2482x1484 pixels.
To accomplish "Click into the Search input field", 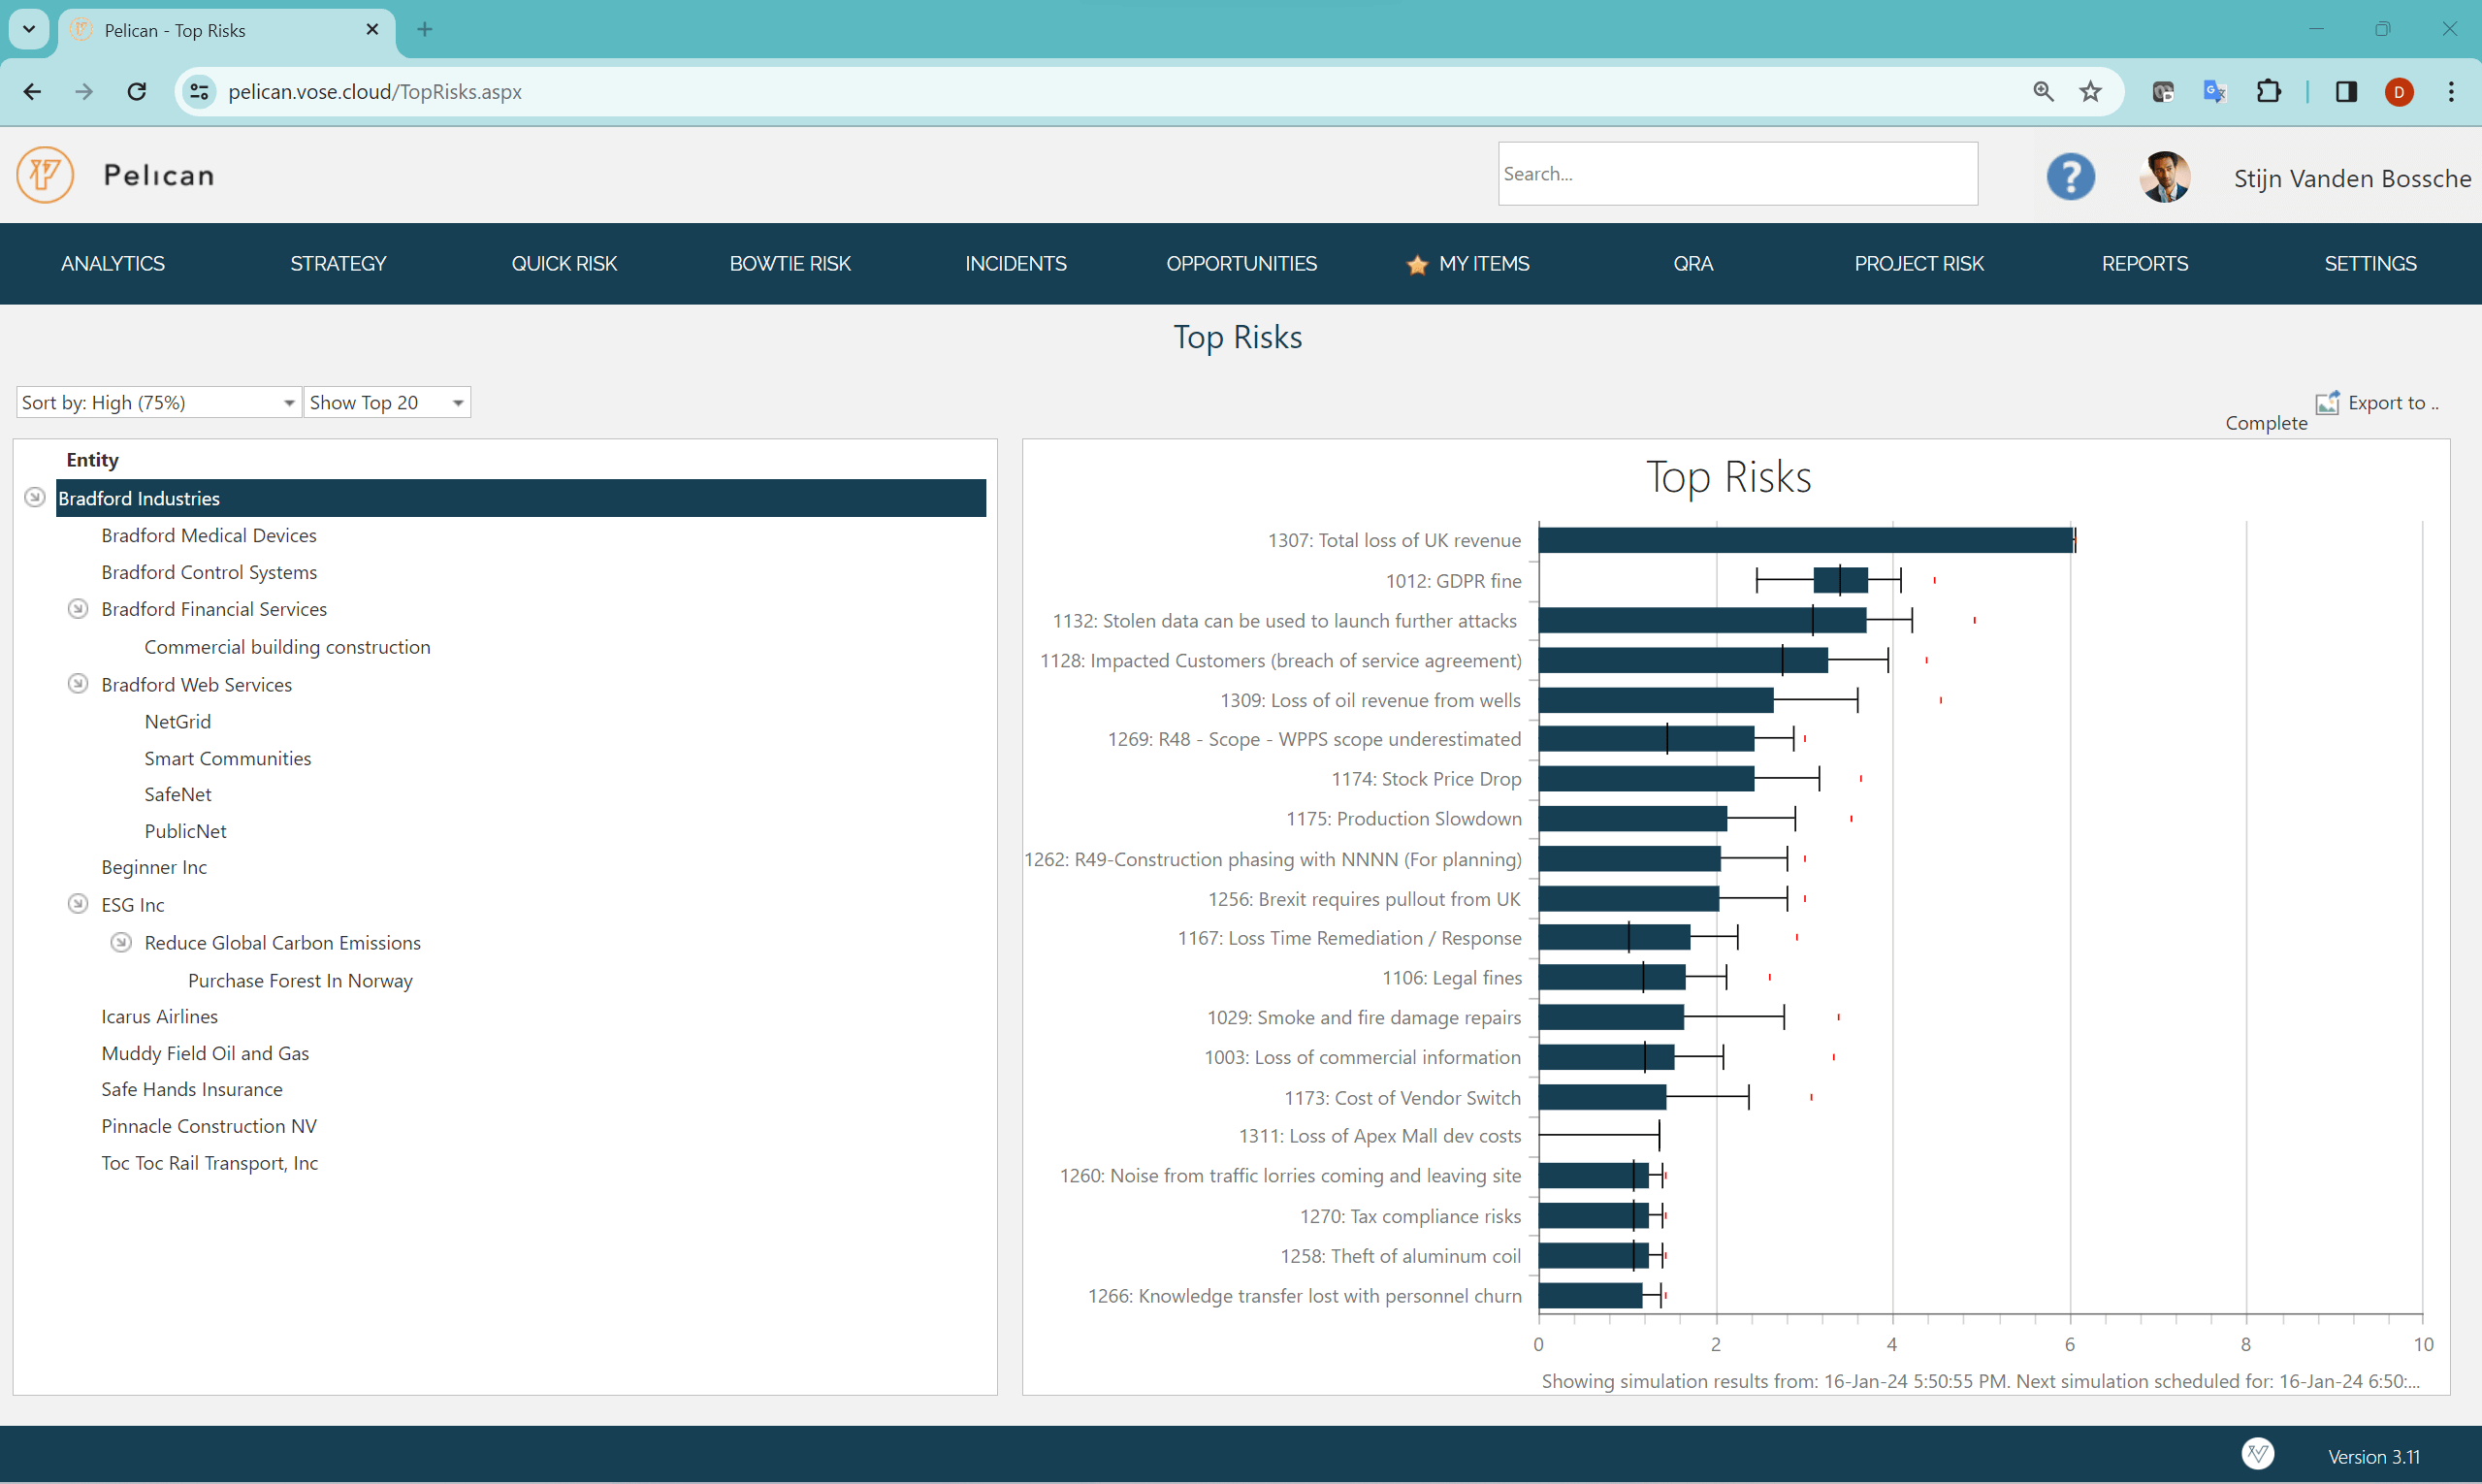I will (1737, 174).
